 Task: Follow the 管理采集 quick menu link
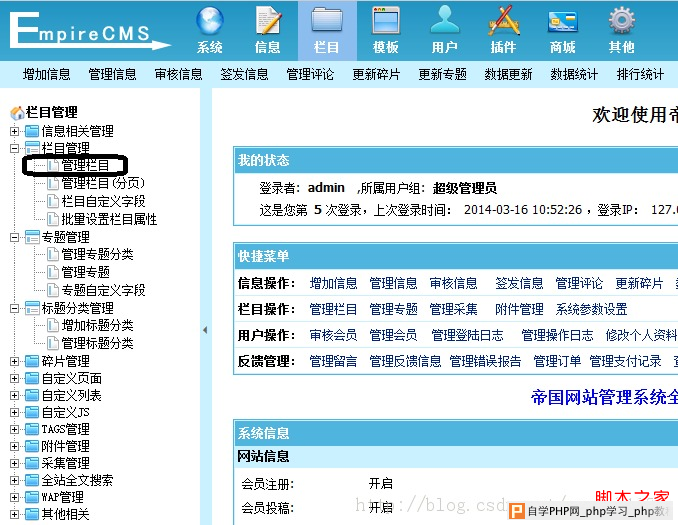coord(454,309)
